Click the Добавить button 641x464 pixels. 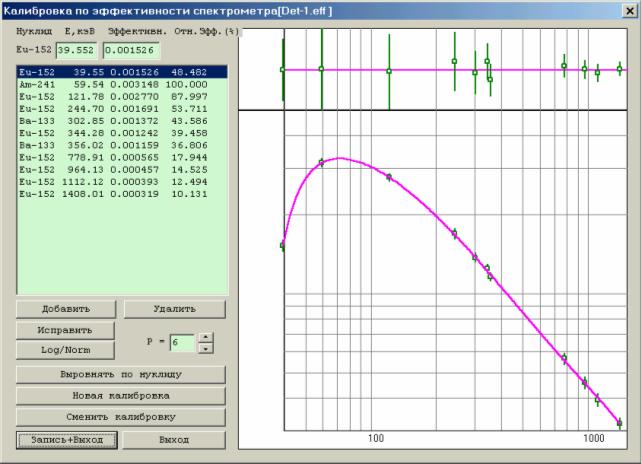point(66,309)
